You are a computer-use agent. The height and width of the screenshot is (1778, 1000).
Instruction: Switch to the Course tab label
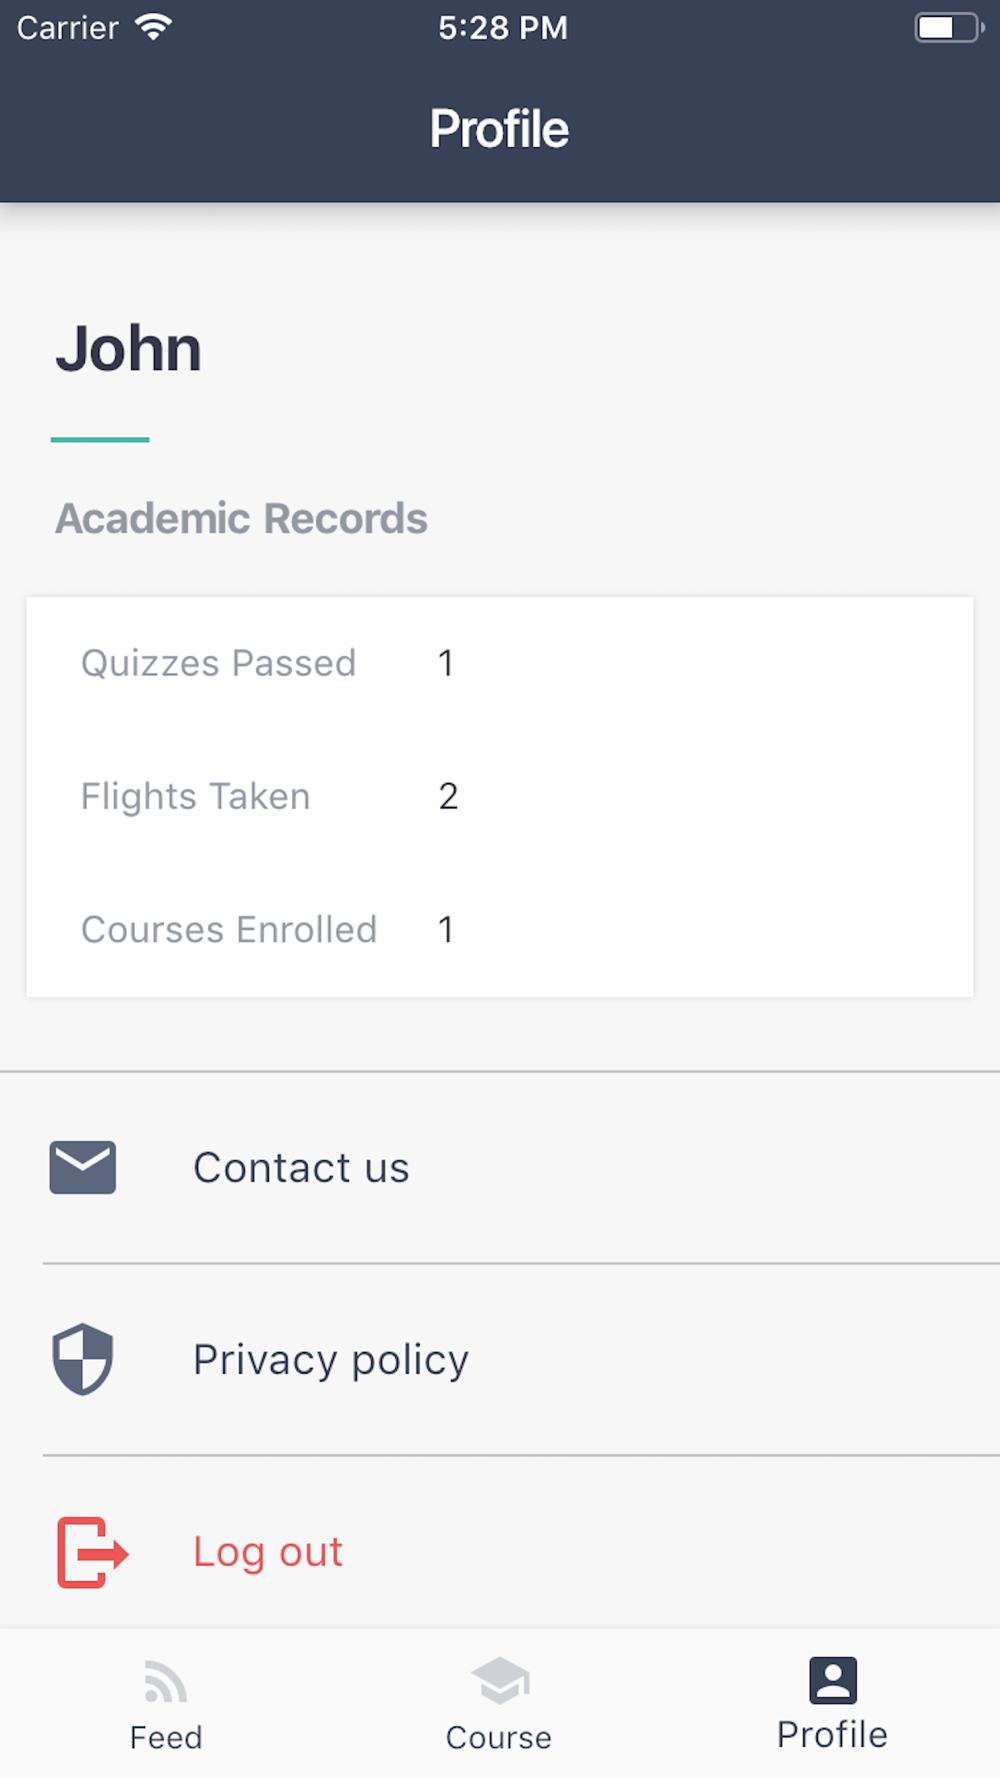[499, 1738]
